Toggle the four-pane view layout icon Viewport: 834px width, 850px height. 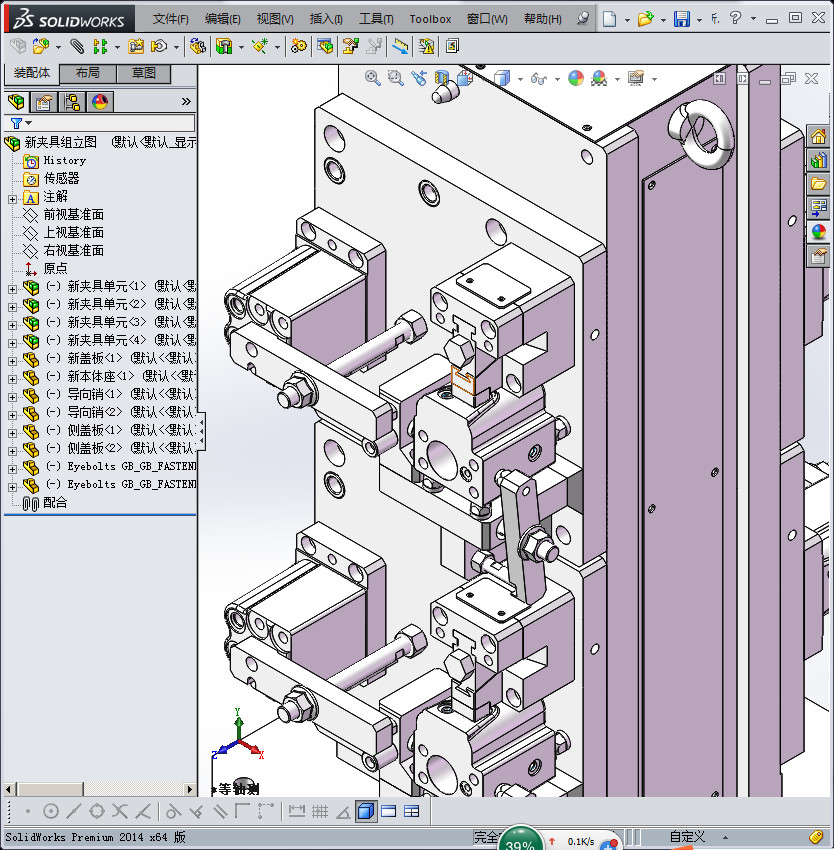[x=412, y=812]
